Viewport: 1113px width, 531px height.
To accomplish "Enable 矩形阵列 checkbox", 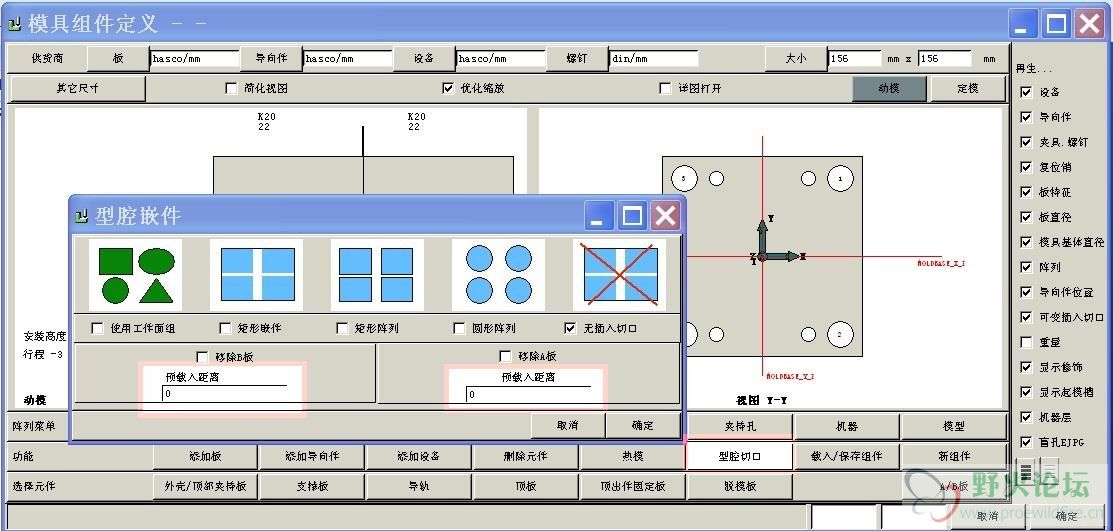I will (342, 328).
